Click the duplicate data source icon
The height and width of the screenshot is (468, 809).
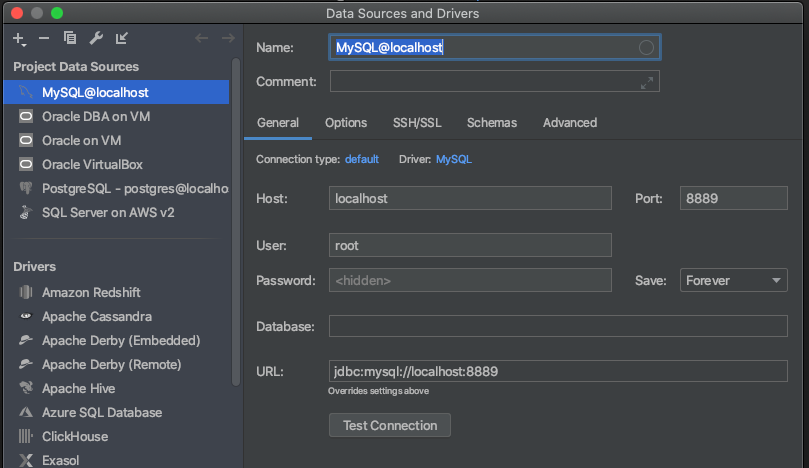coord(69,38)
